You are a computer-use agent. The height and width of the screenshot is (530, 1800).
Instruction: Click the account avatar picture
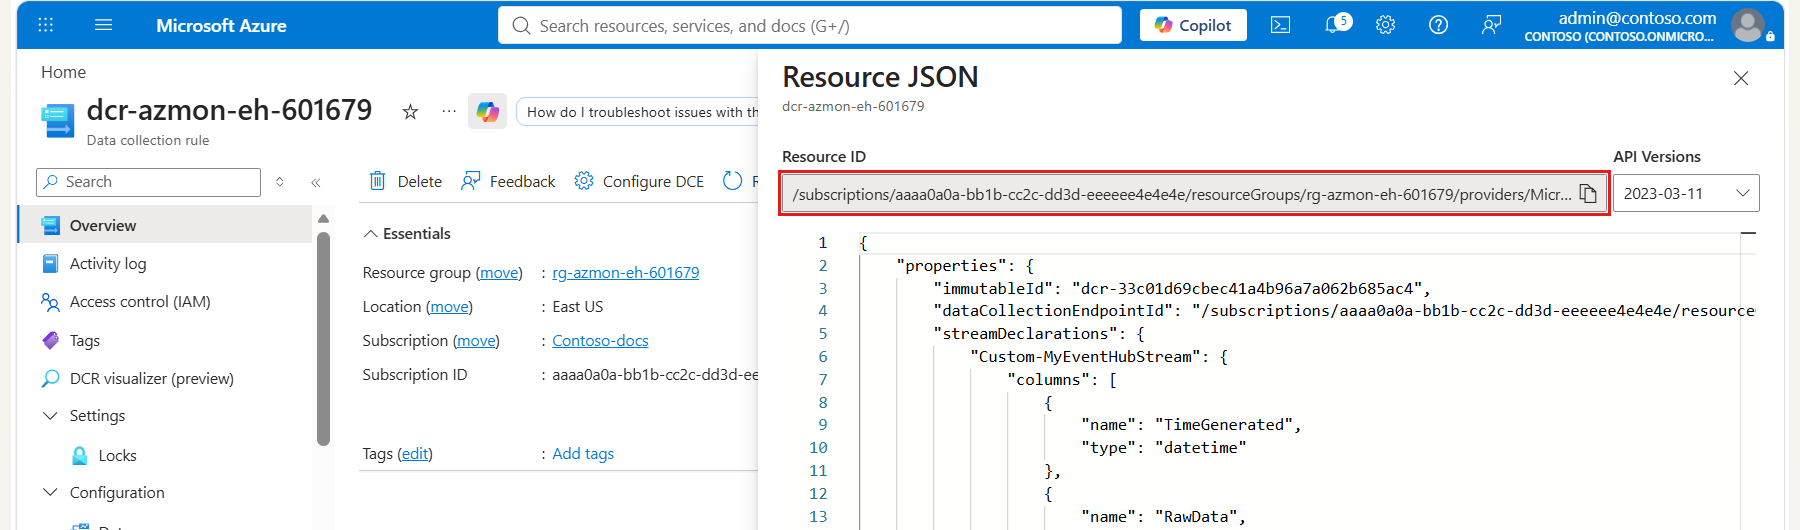tap(1748, 25)
